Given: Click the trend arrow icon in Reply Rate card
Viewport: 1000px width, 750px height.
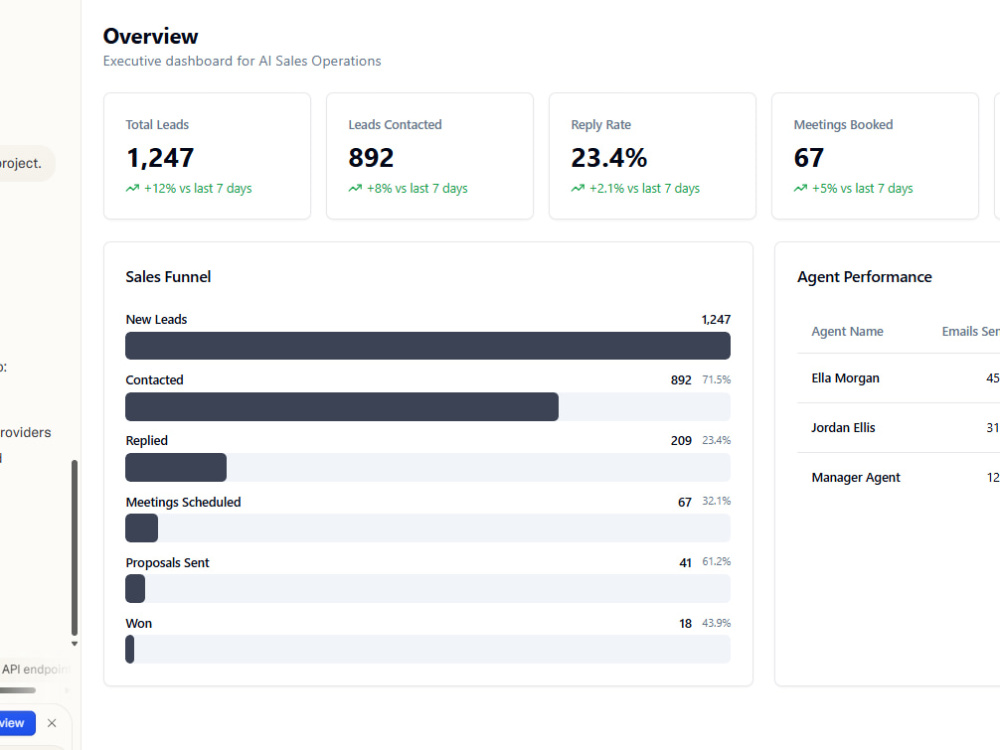Looking at the screenshot, I should point(577,188).
